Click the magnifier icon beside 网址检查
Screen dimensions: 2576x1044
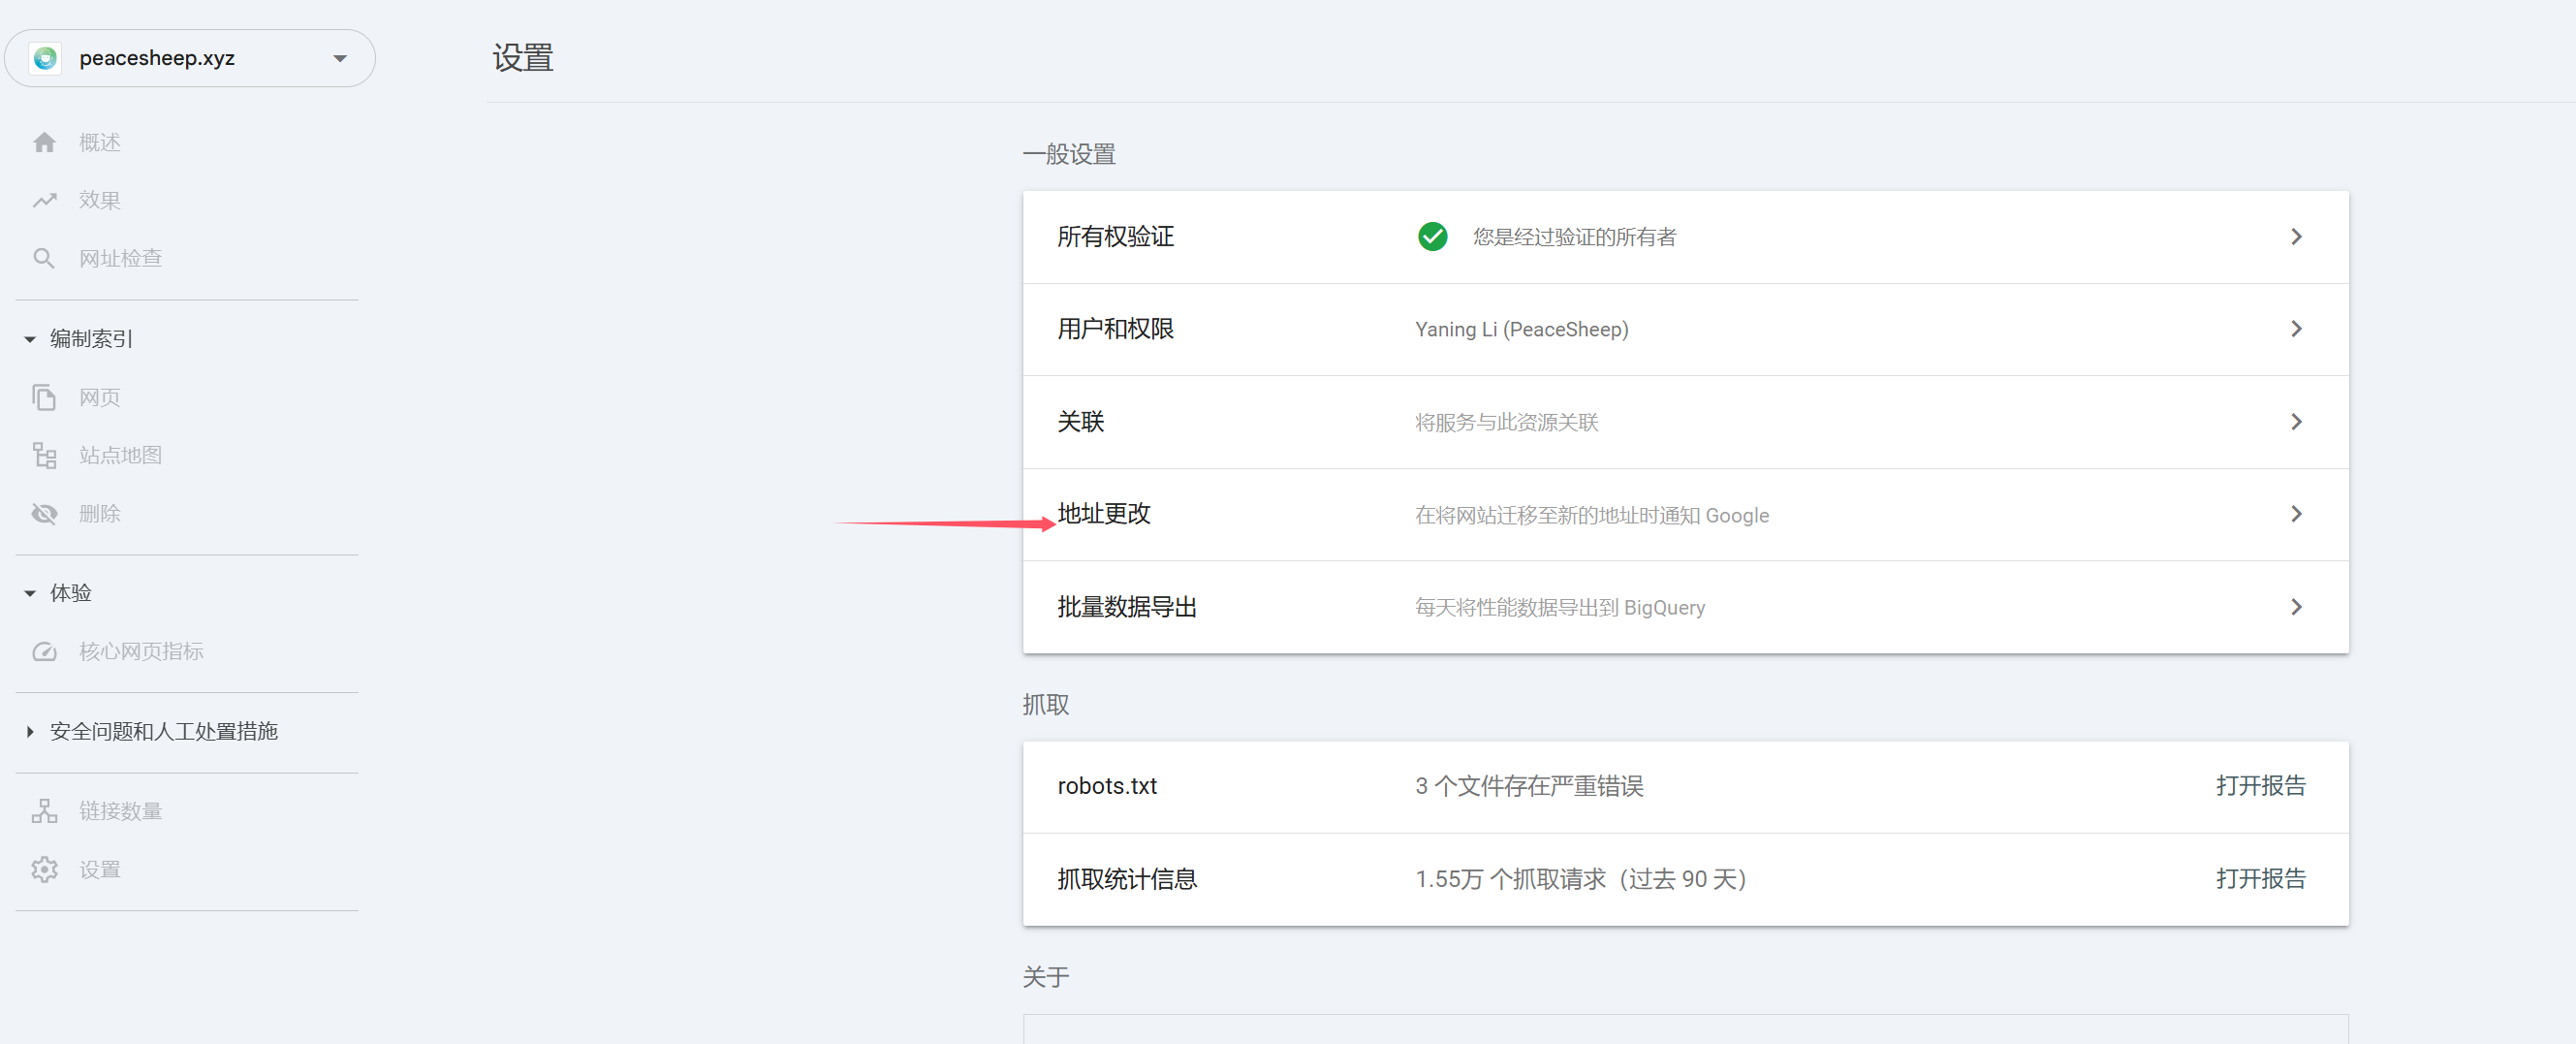44,258
